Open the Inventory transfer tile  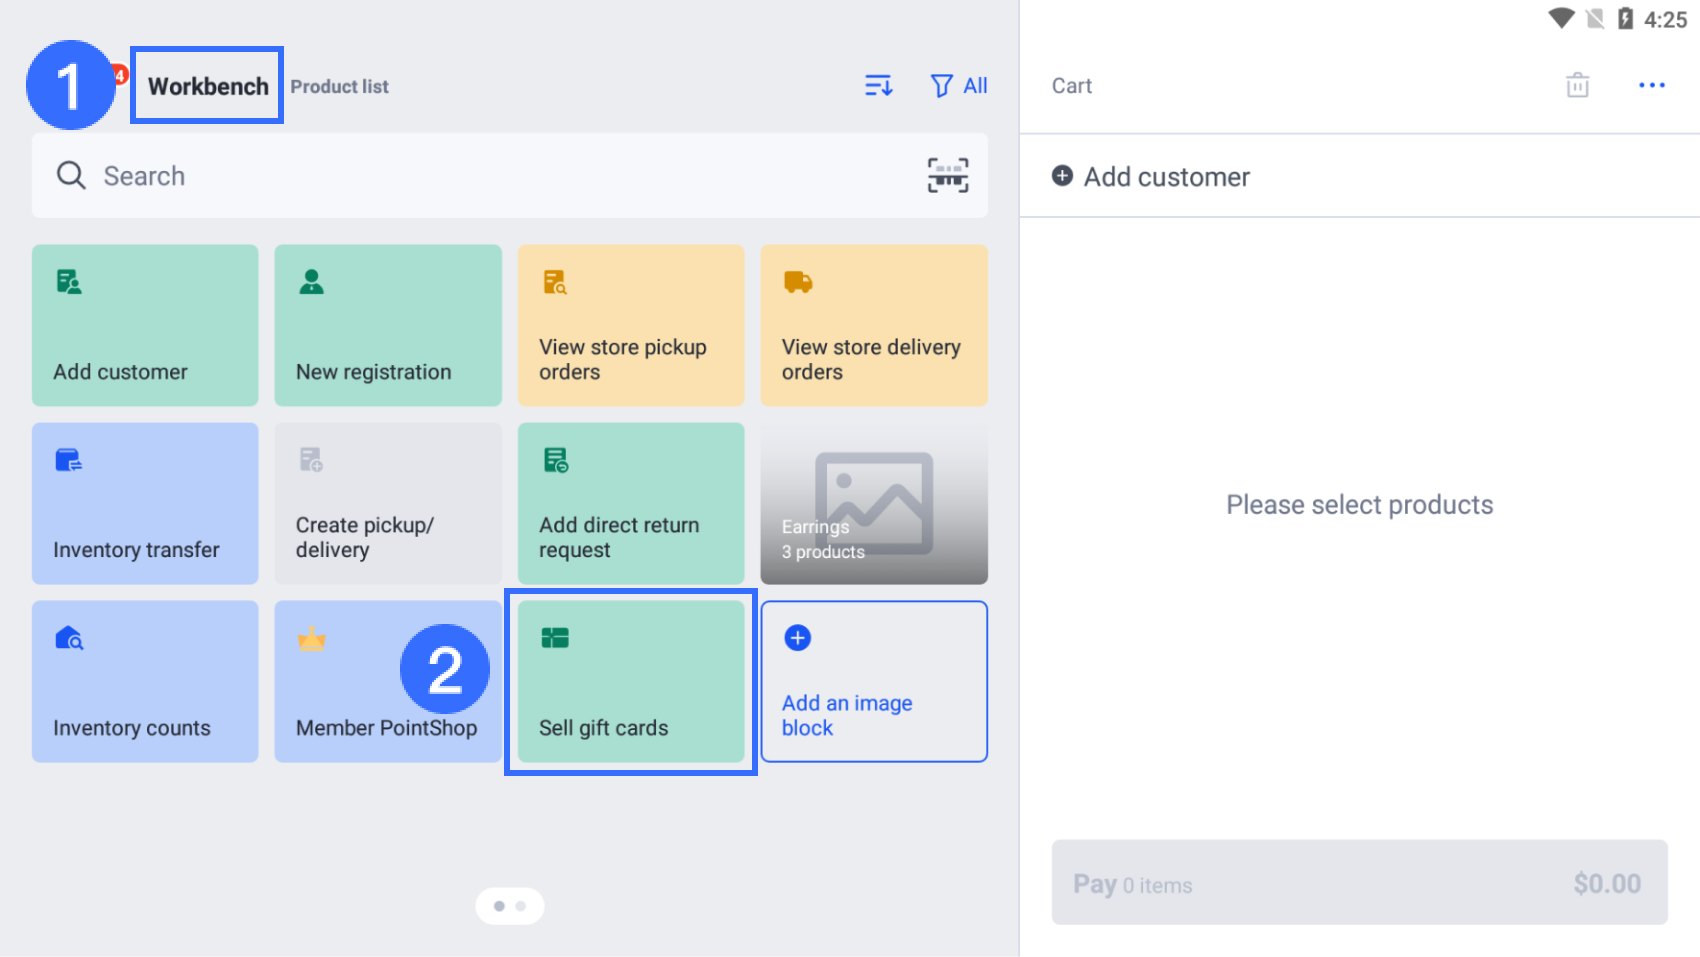[145, 503]
